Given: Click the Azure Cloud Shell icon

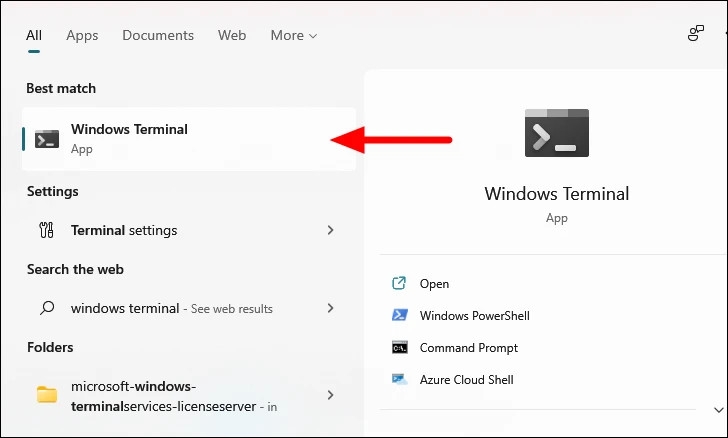Looking at the screenshot, I should pos(400,379).
